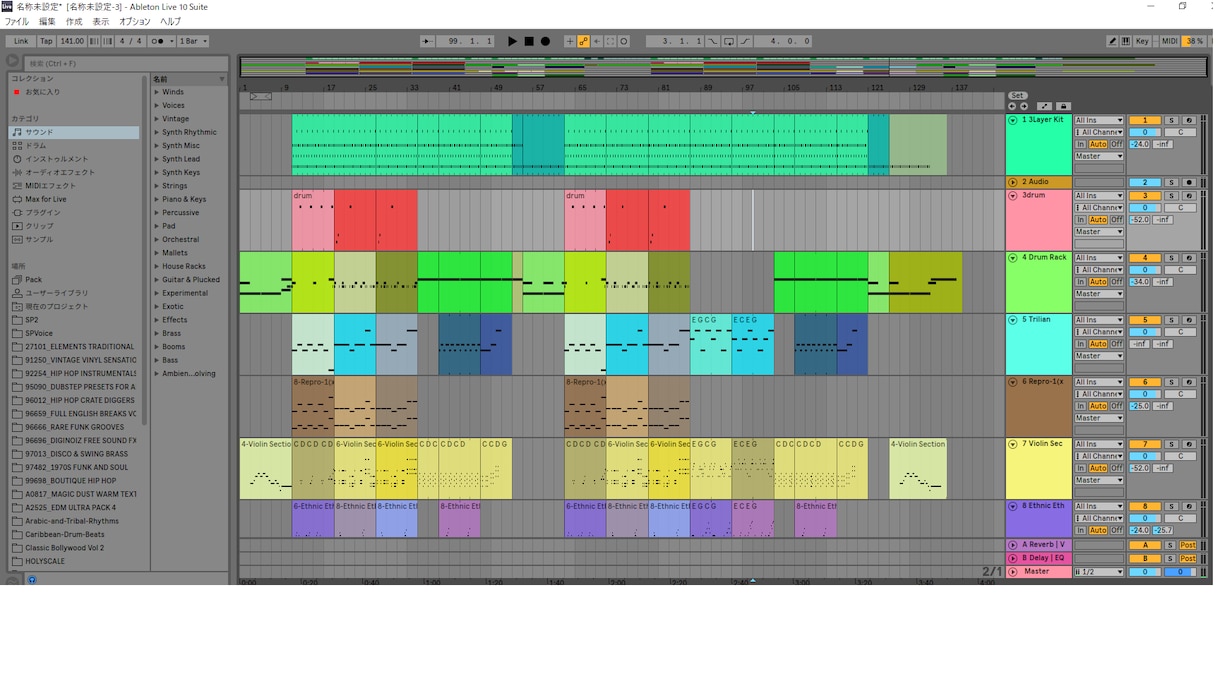Collapse the 8 Ethnic Eth track
The image size is (1220, 686).
(x=1013, y=506)
